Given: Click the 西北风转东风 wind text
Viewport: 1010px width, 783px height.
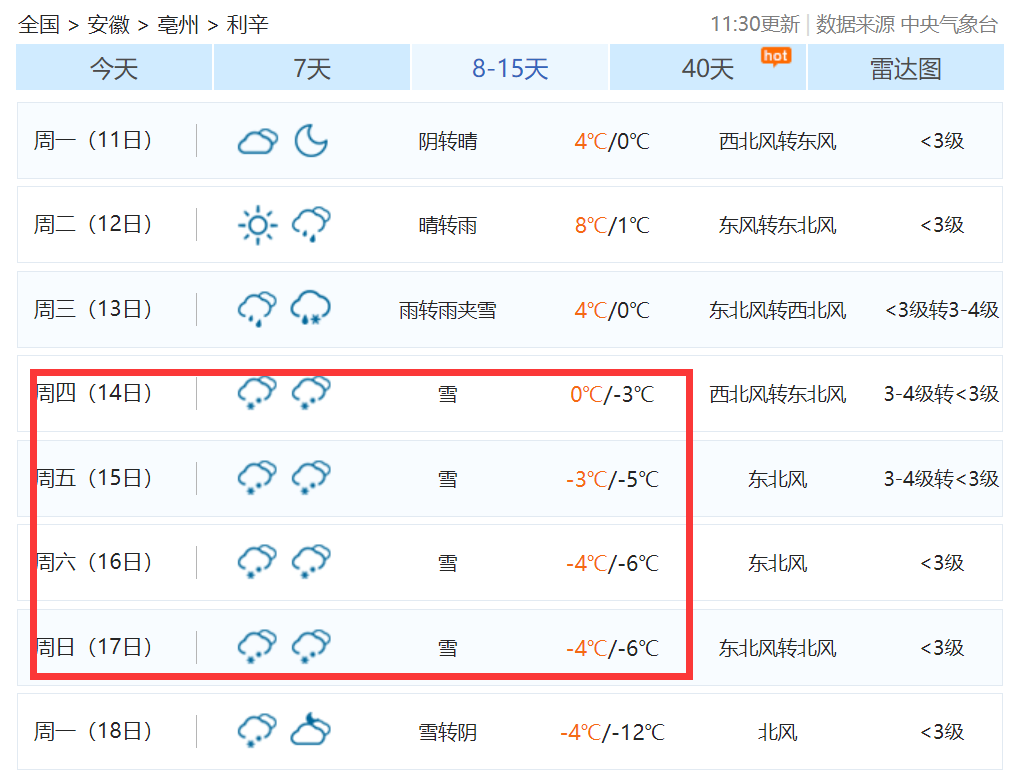Looking at the screenshot, I should [x=777, y=141].
